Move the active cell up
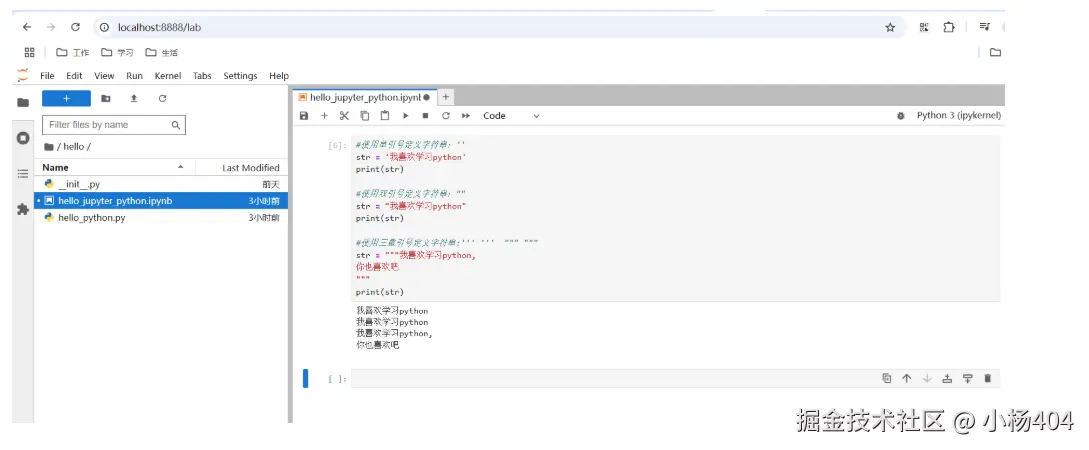1089x450 pixels. (x=906, y=378)
